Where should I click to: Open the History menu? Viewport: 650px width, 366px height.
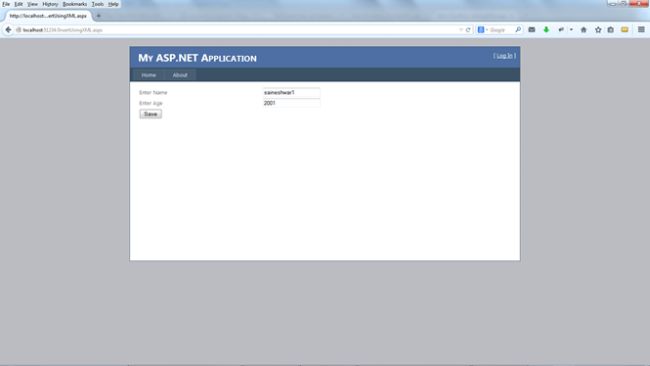tap(50, 4)
